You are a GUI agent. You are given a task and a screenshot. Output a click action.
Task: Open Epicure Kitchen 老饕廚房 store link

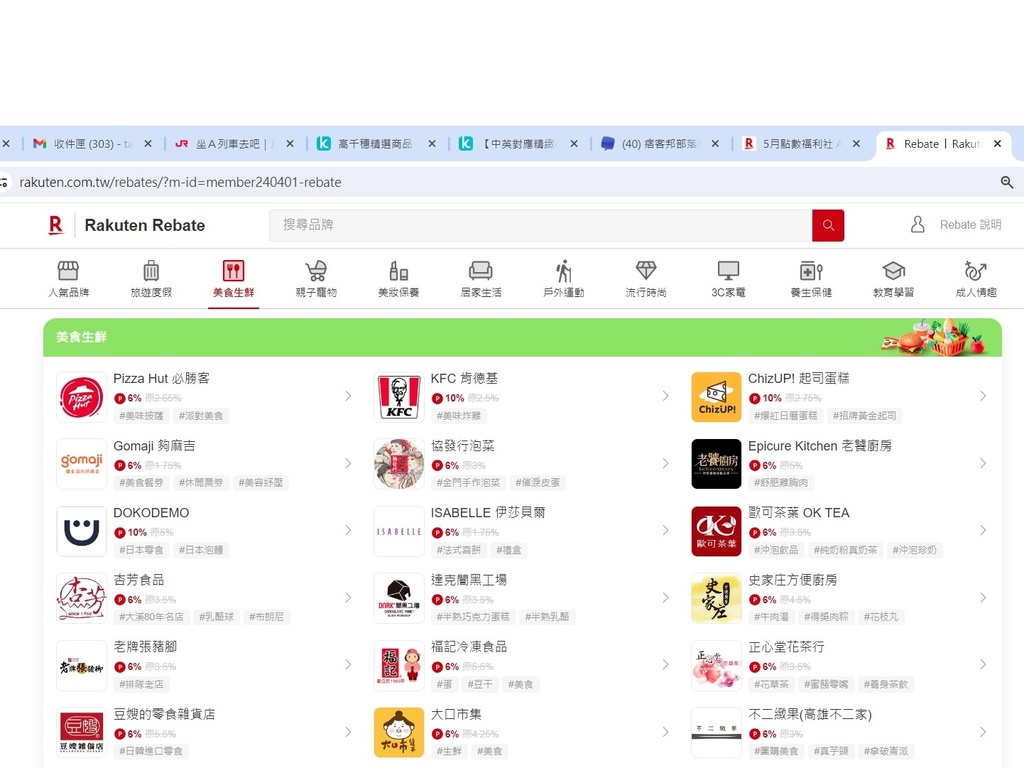(x=820, y=446)
